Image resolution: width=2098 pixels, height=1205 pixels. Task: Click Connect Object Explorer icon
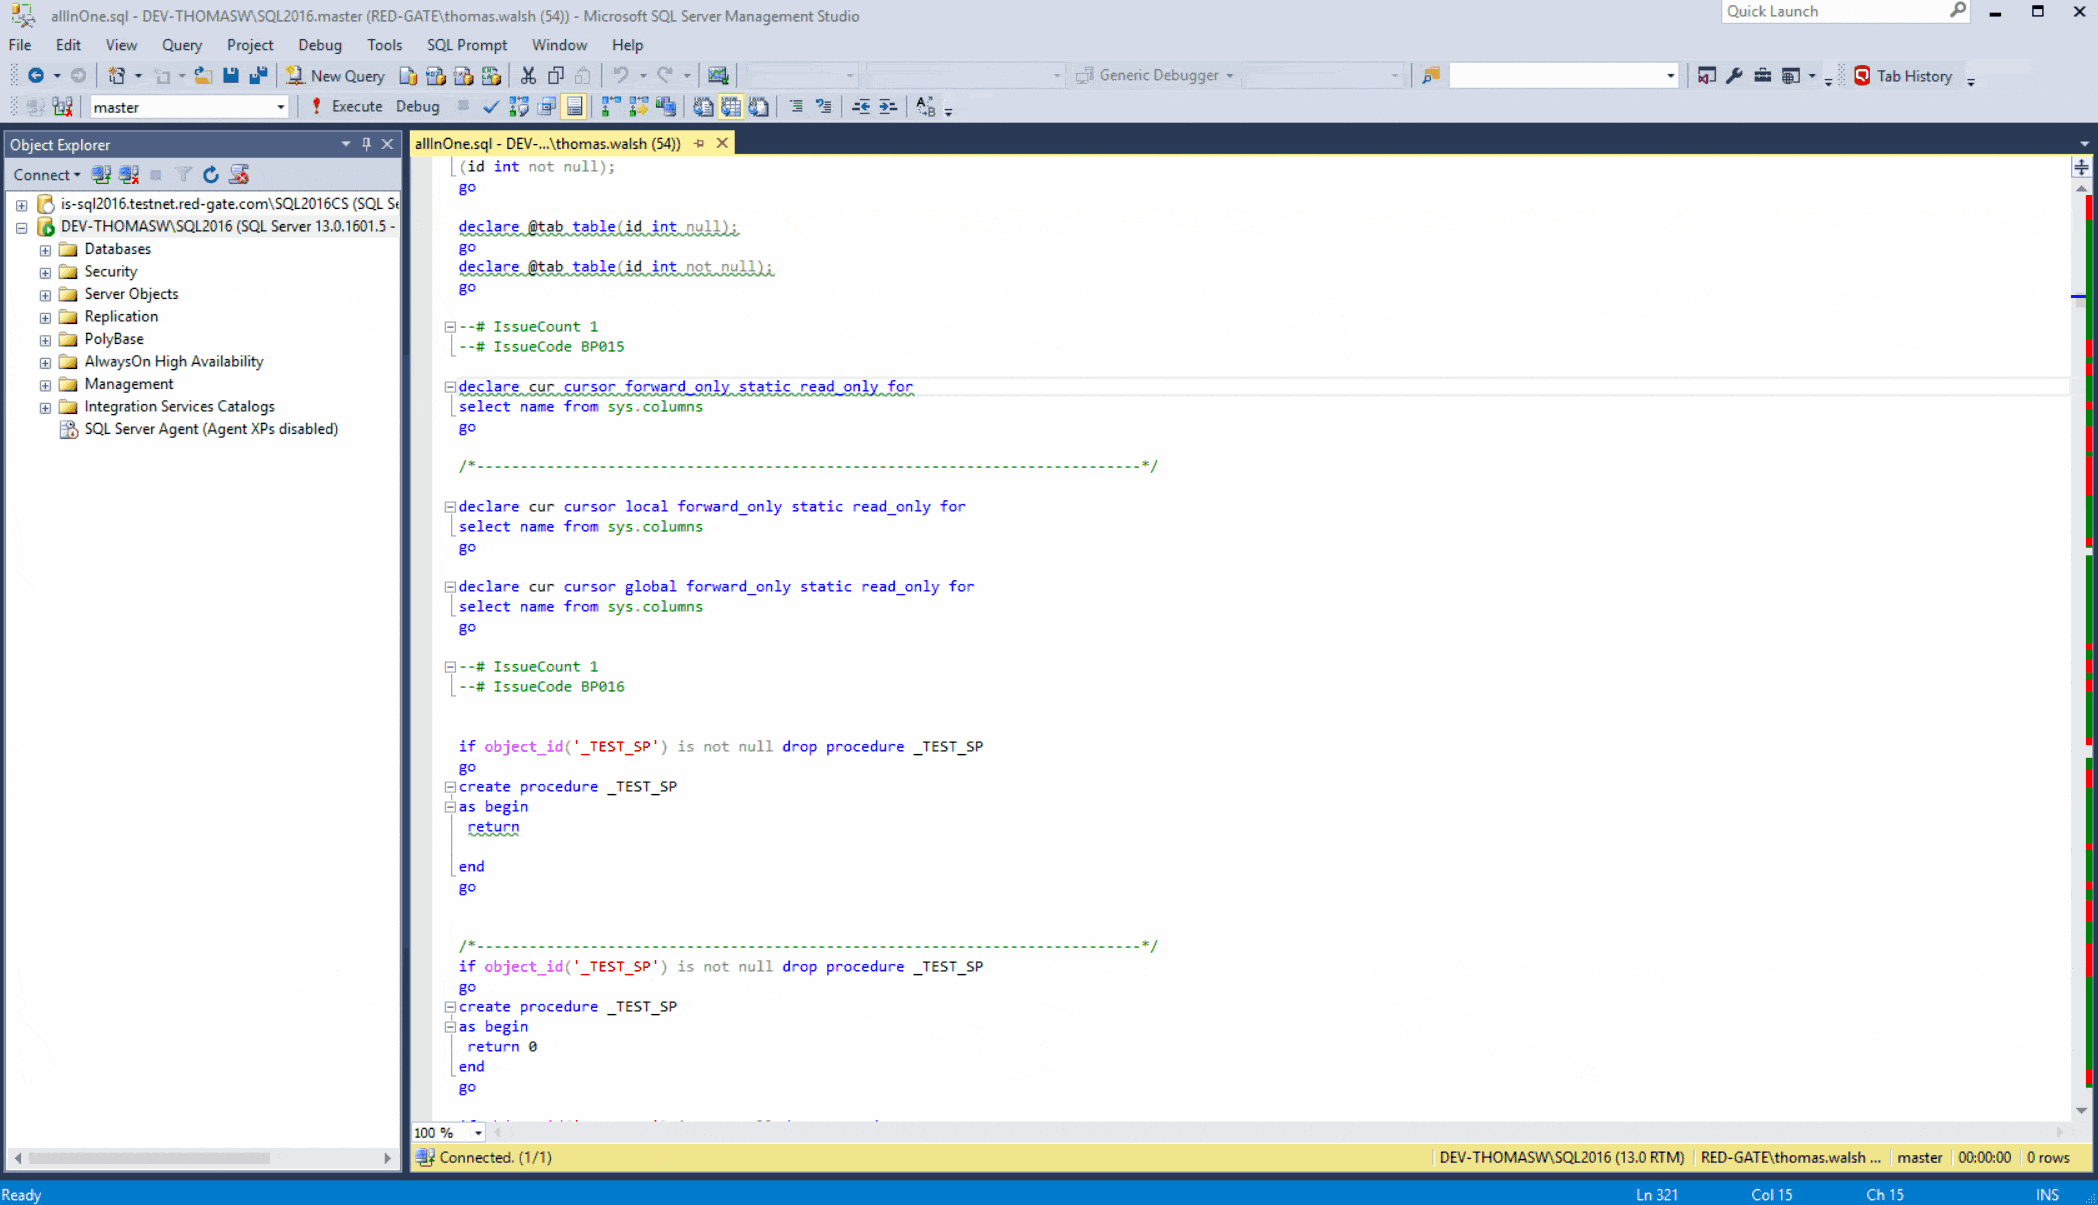pyautogui.click(x=101, y=175)
